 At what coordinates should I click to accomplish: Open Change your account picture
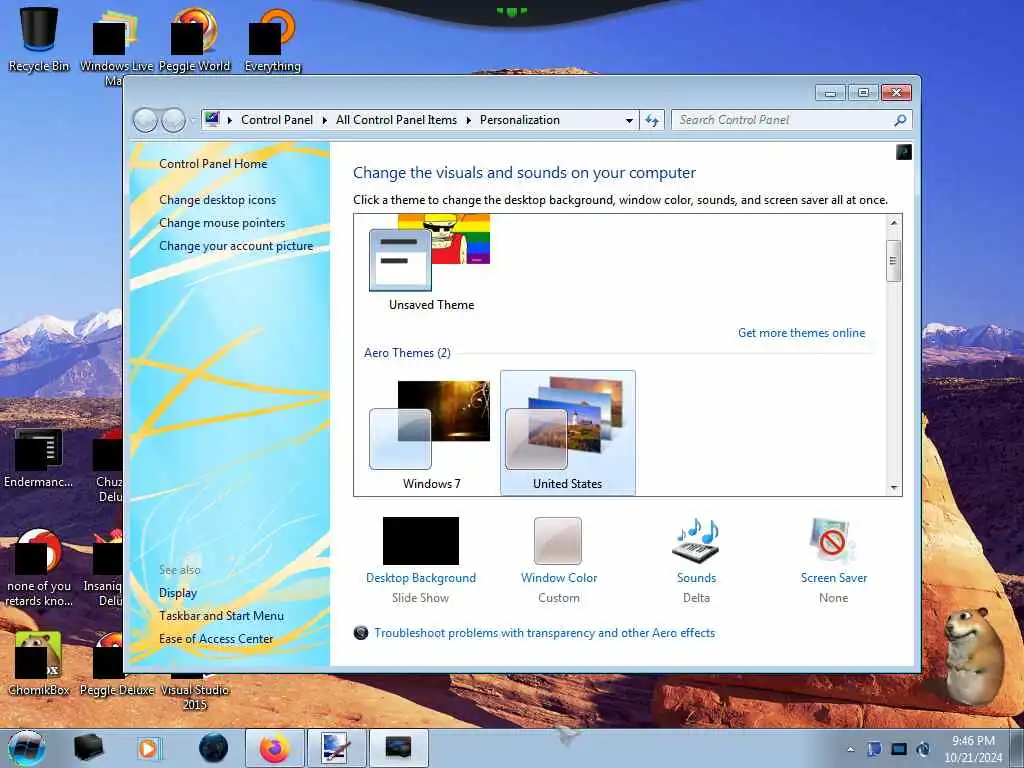tap(236, 246)
